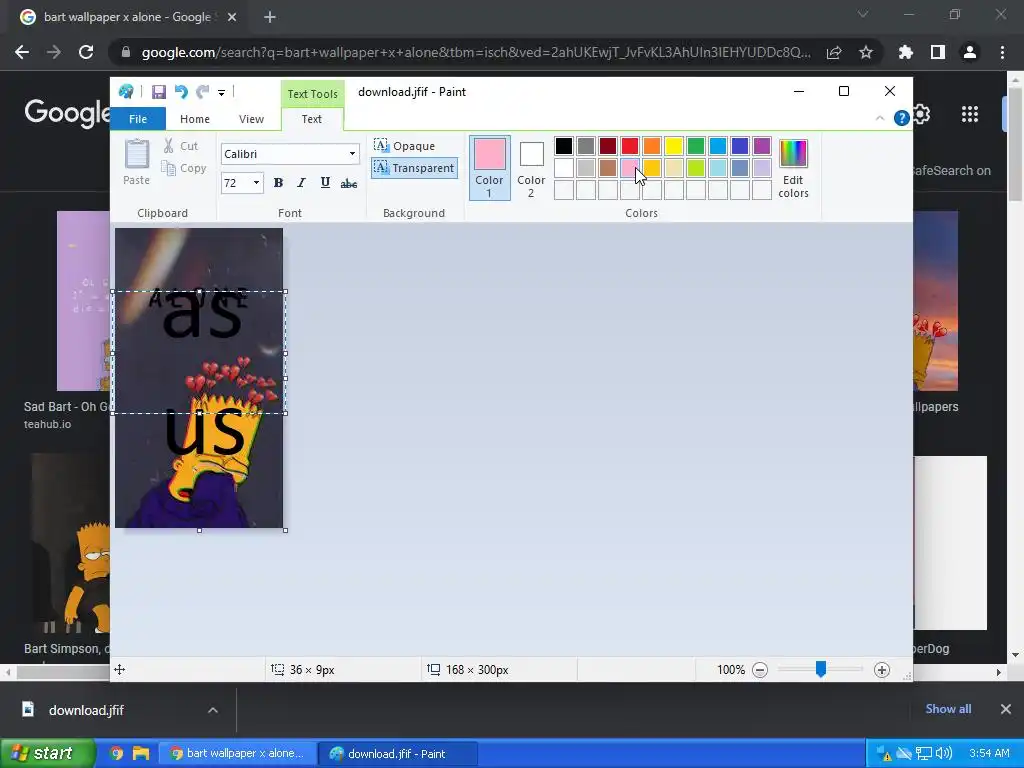This screenshot has height=768, width=1024.
Task: Open File Explorer folder icon in taskbar
Action: point(141,754)
